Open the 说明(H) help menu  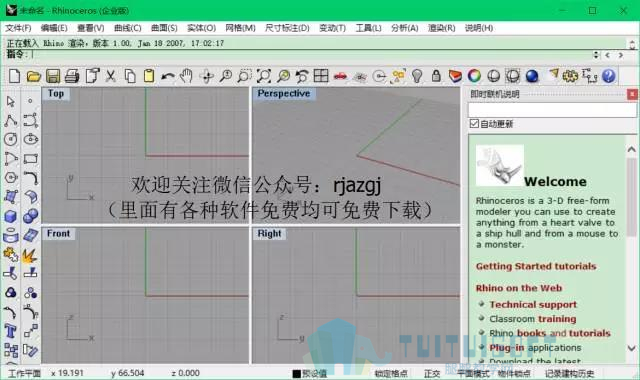pos(479,28)
